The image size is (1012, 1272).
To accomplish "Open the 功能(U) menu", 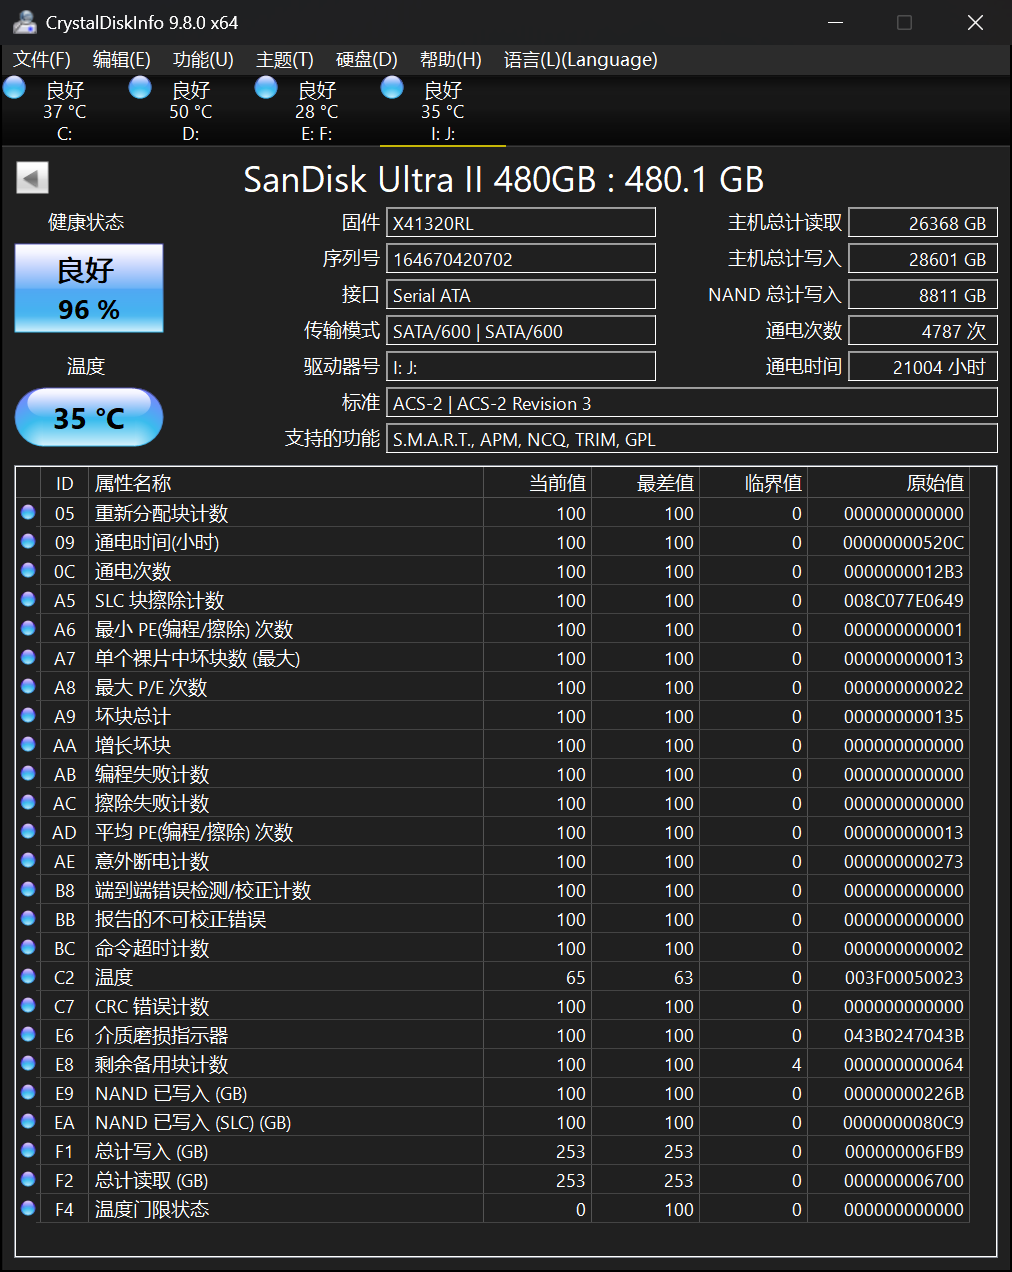I will click(x=202, y=60).
